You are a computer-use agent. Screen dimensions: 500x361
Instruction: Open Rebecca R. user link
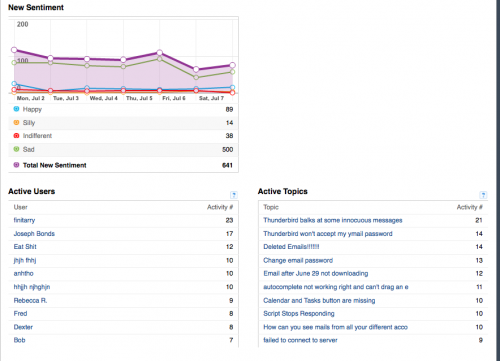tap(30, 300)
